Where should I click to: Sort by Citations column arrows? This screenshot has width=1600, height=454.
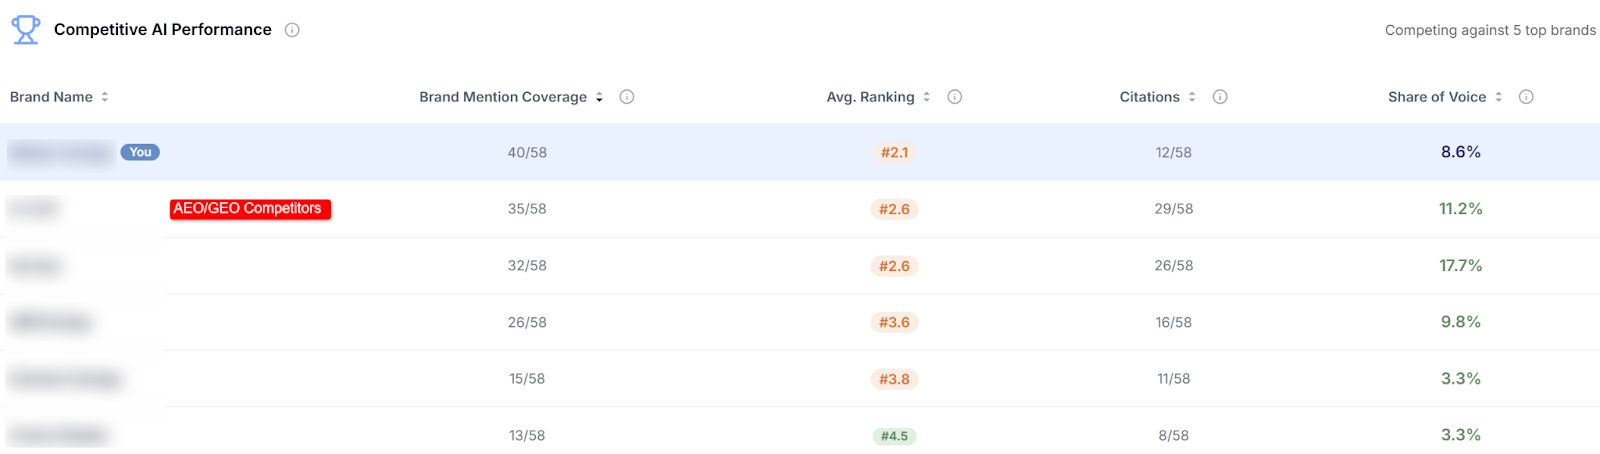[1192, 97]
